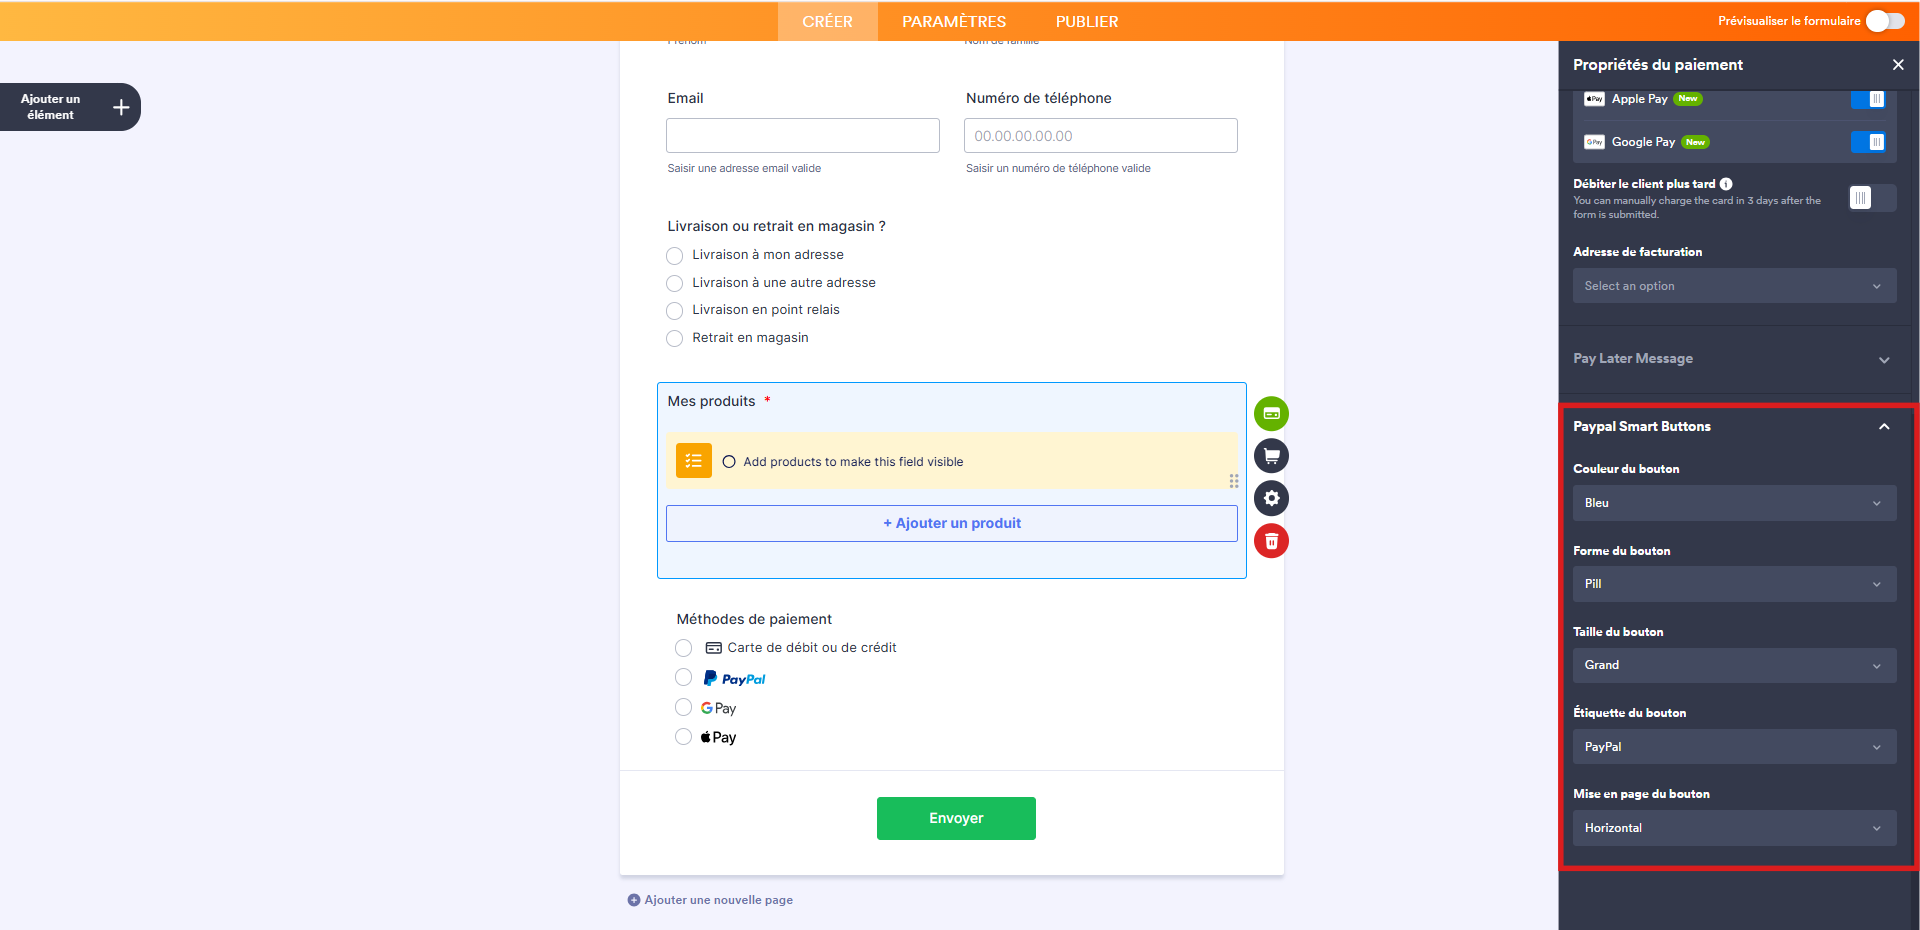This screenshot has width=1920, height=930.
Task: Switch to the PARAMÈTRES tab
Action: pyautogui.click(x=953, y=21)
